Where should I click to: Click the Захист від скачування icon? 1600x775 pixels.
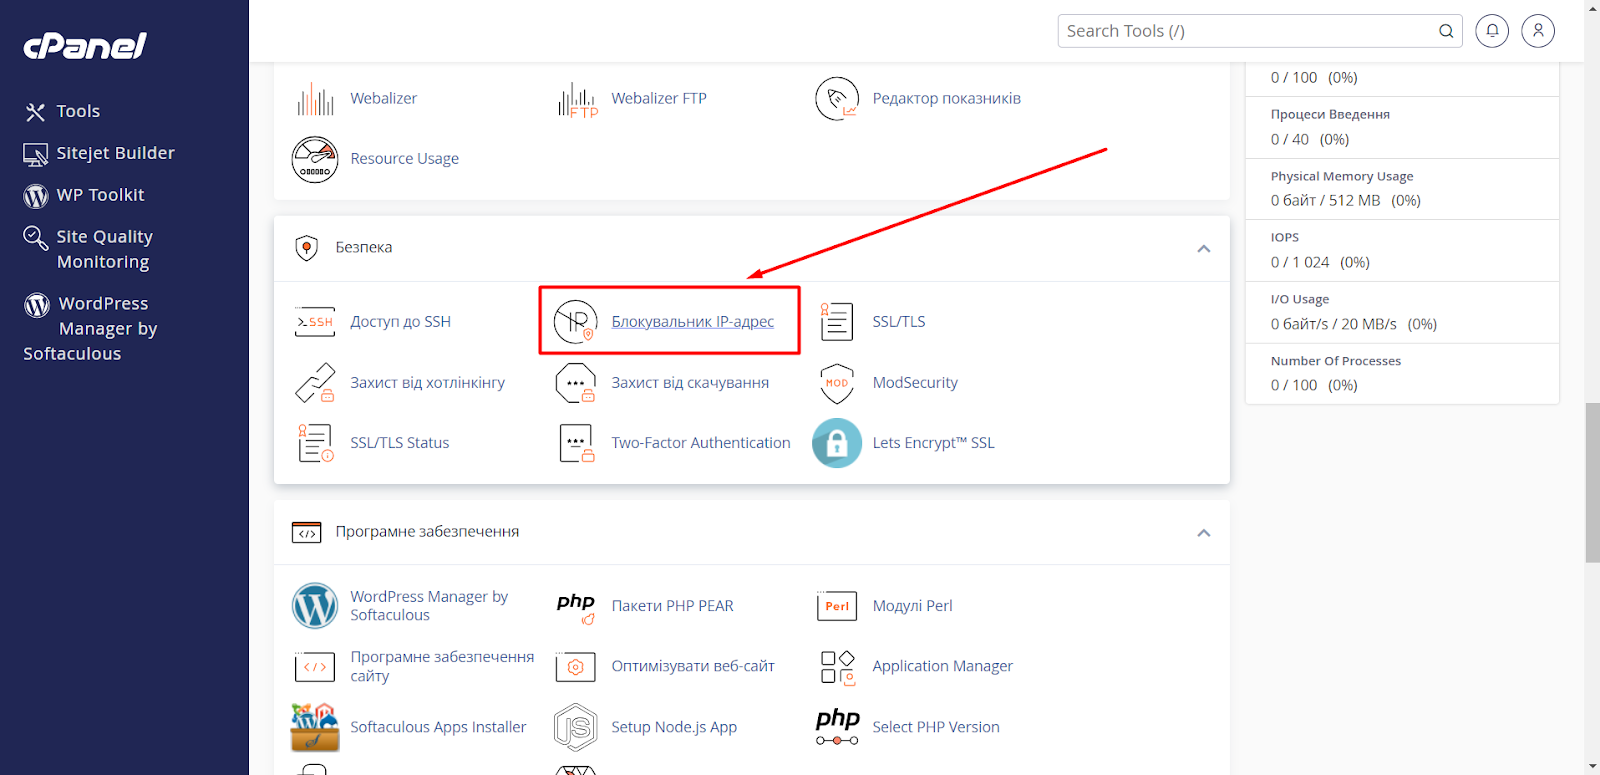[x=576, y=383]
